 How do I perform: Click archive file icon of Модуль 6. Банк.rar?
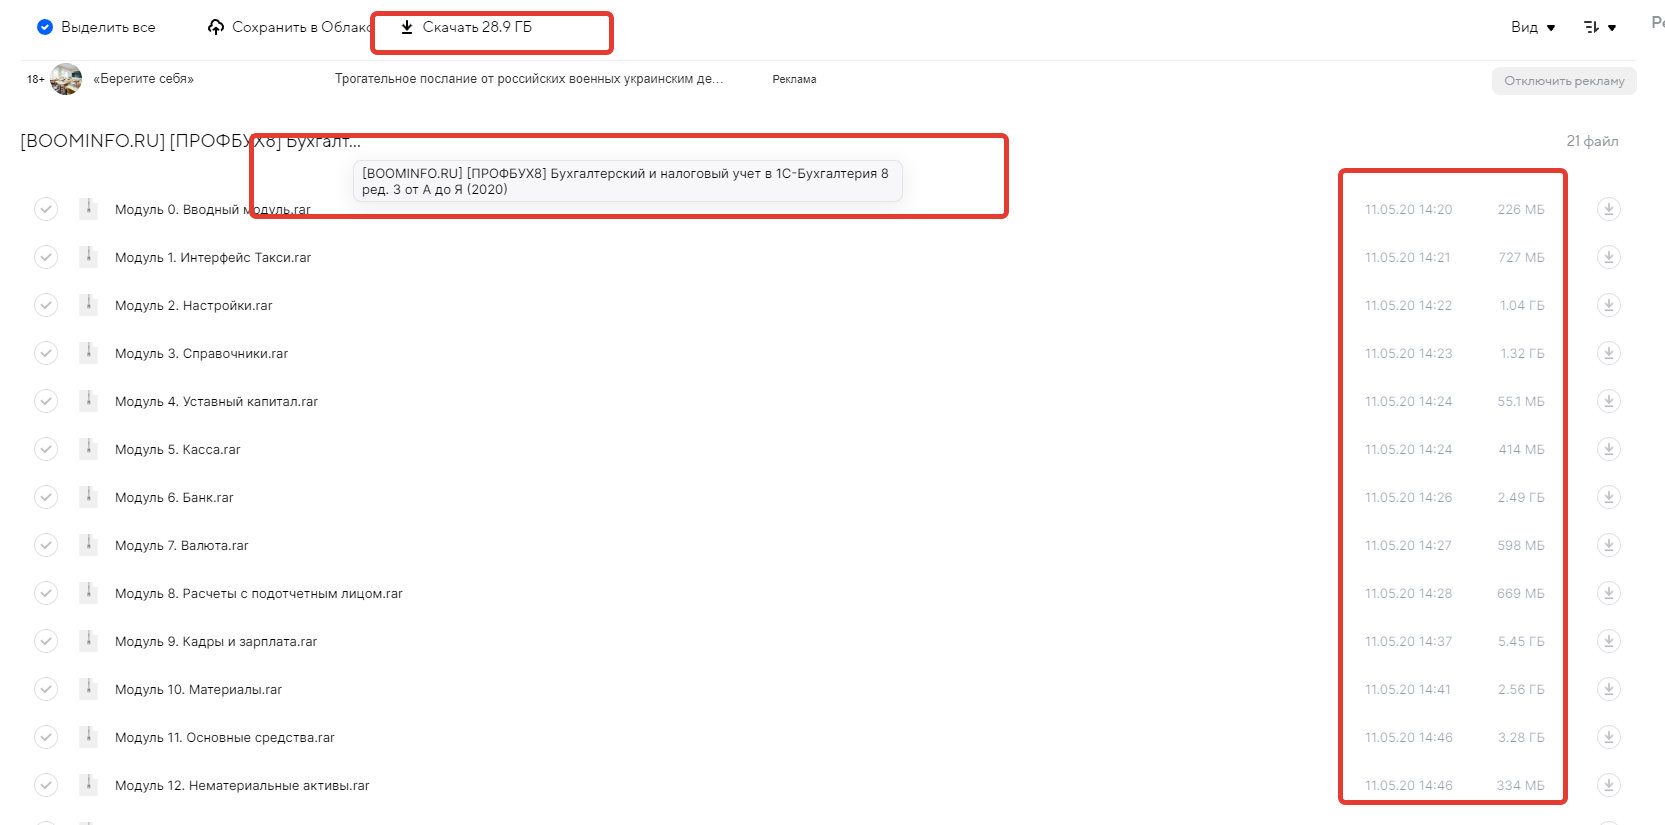point(89,496)
